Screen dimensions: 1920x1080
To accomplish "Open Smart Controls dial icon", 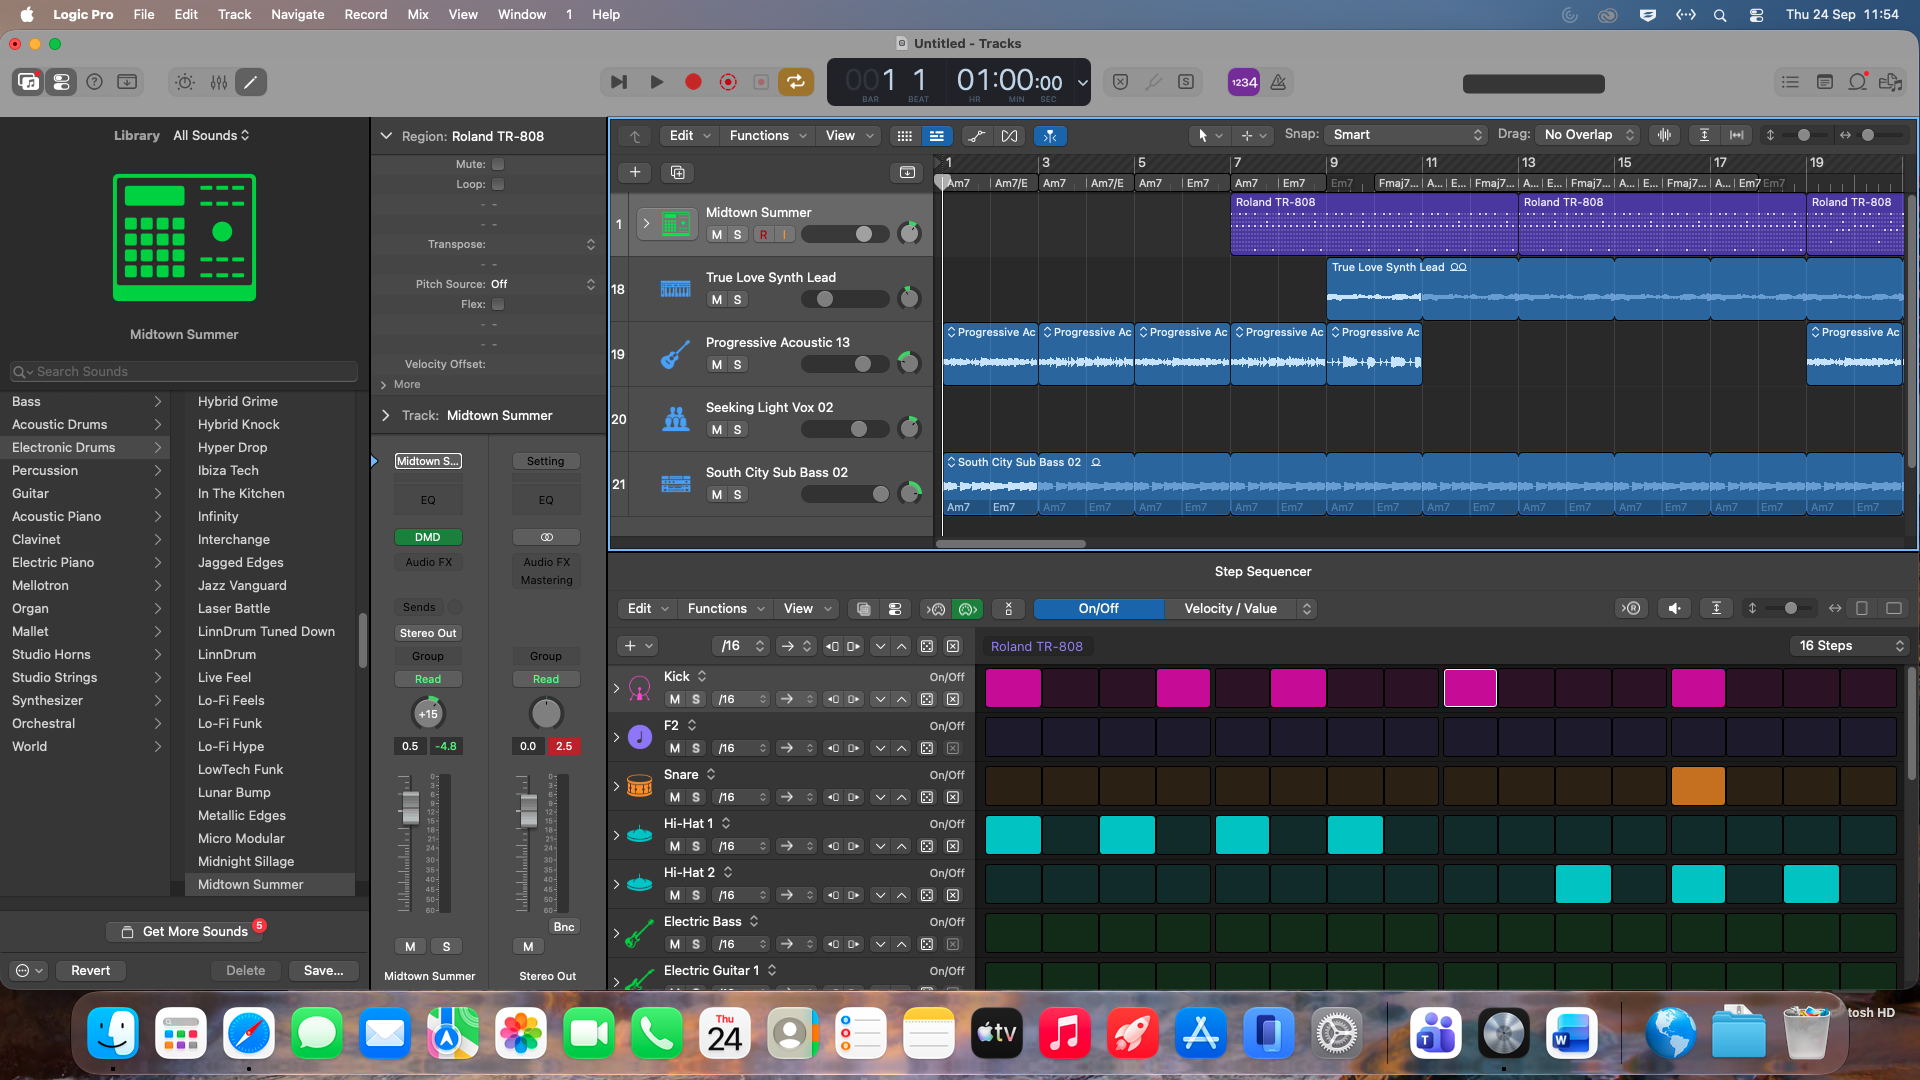I will click(185, 82).
